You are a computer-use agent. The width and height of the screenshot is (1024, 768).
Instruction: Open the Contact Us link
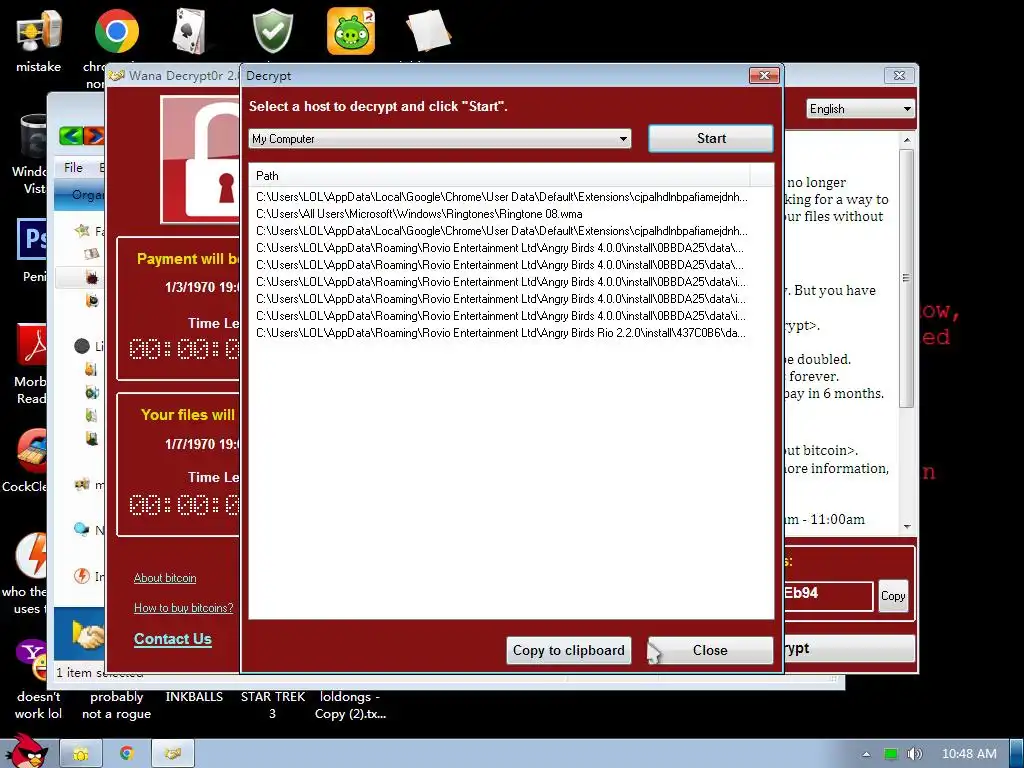pos(172,639)
